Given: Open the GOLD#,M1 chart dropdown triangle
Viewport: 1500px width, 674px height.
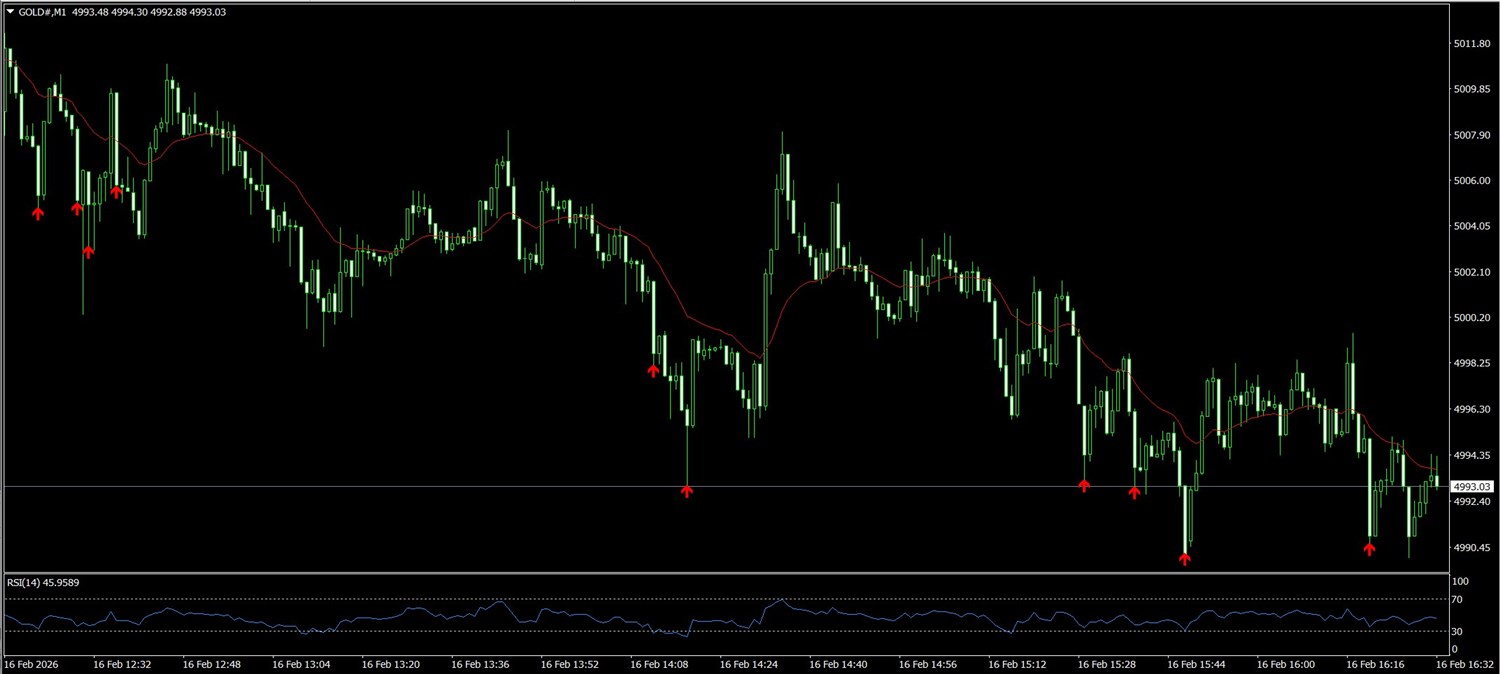Looking at the screenshot, I should 10,12.
